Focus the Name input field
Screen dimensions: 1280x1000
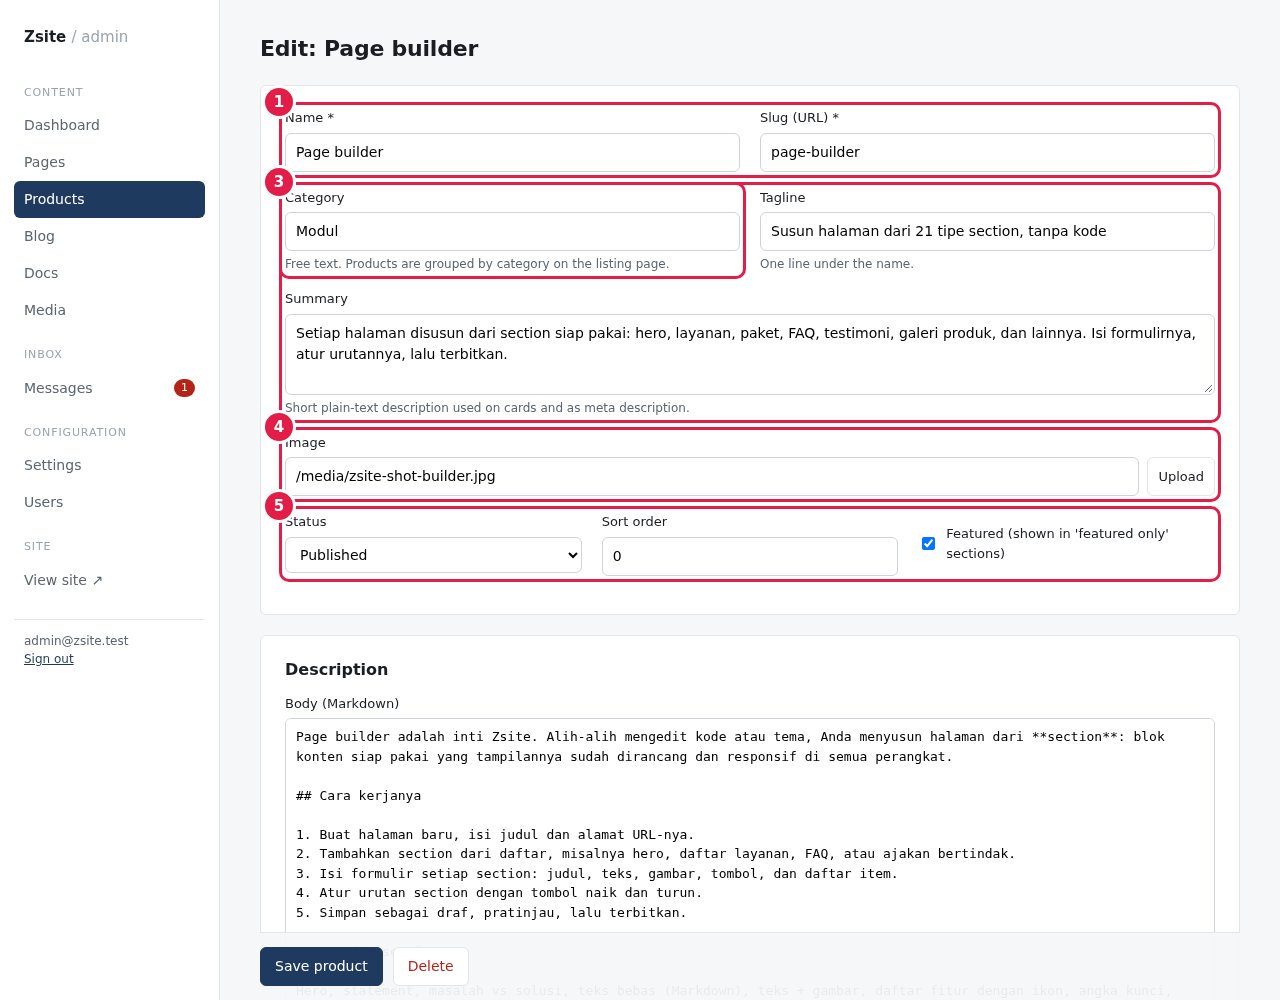[512, 152]
